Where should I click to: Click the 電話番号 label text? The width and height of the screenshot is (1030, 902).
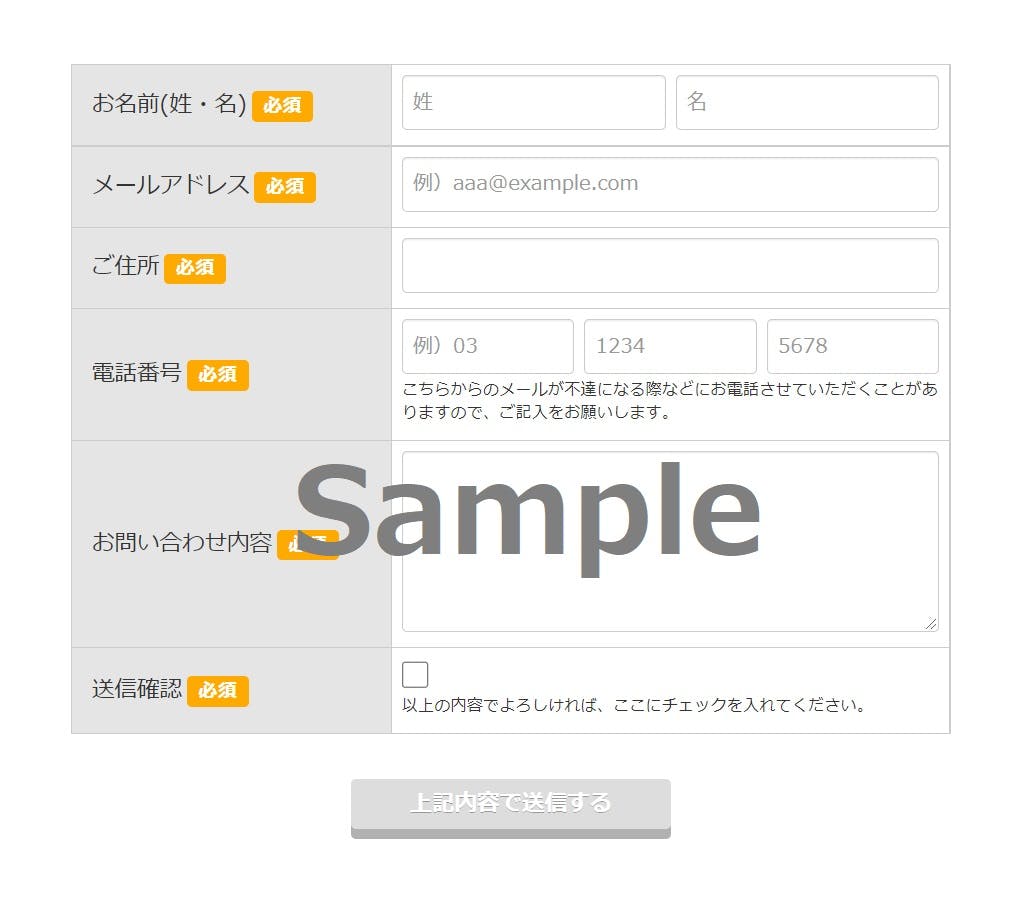[137, 372]
